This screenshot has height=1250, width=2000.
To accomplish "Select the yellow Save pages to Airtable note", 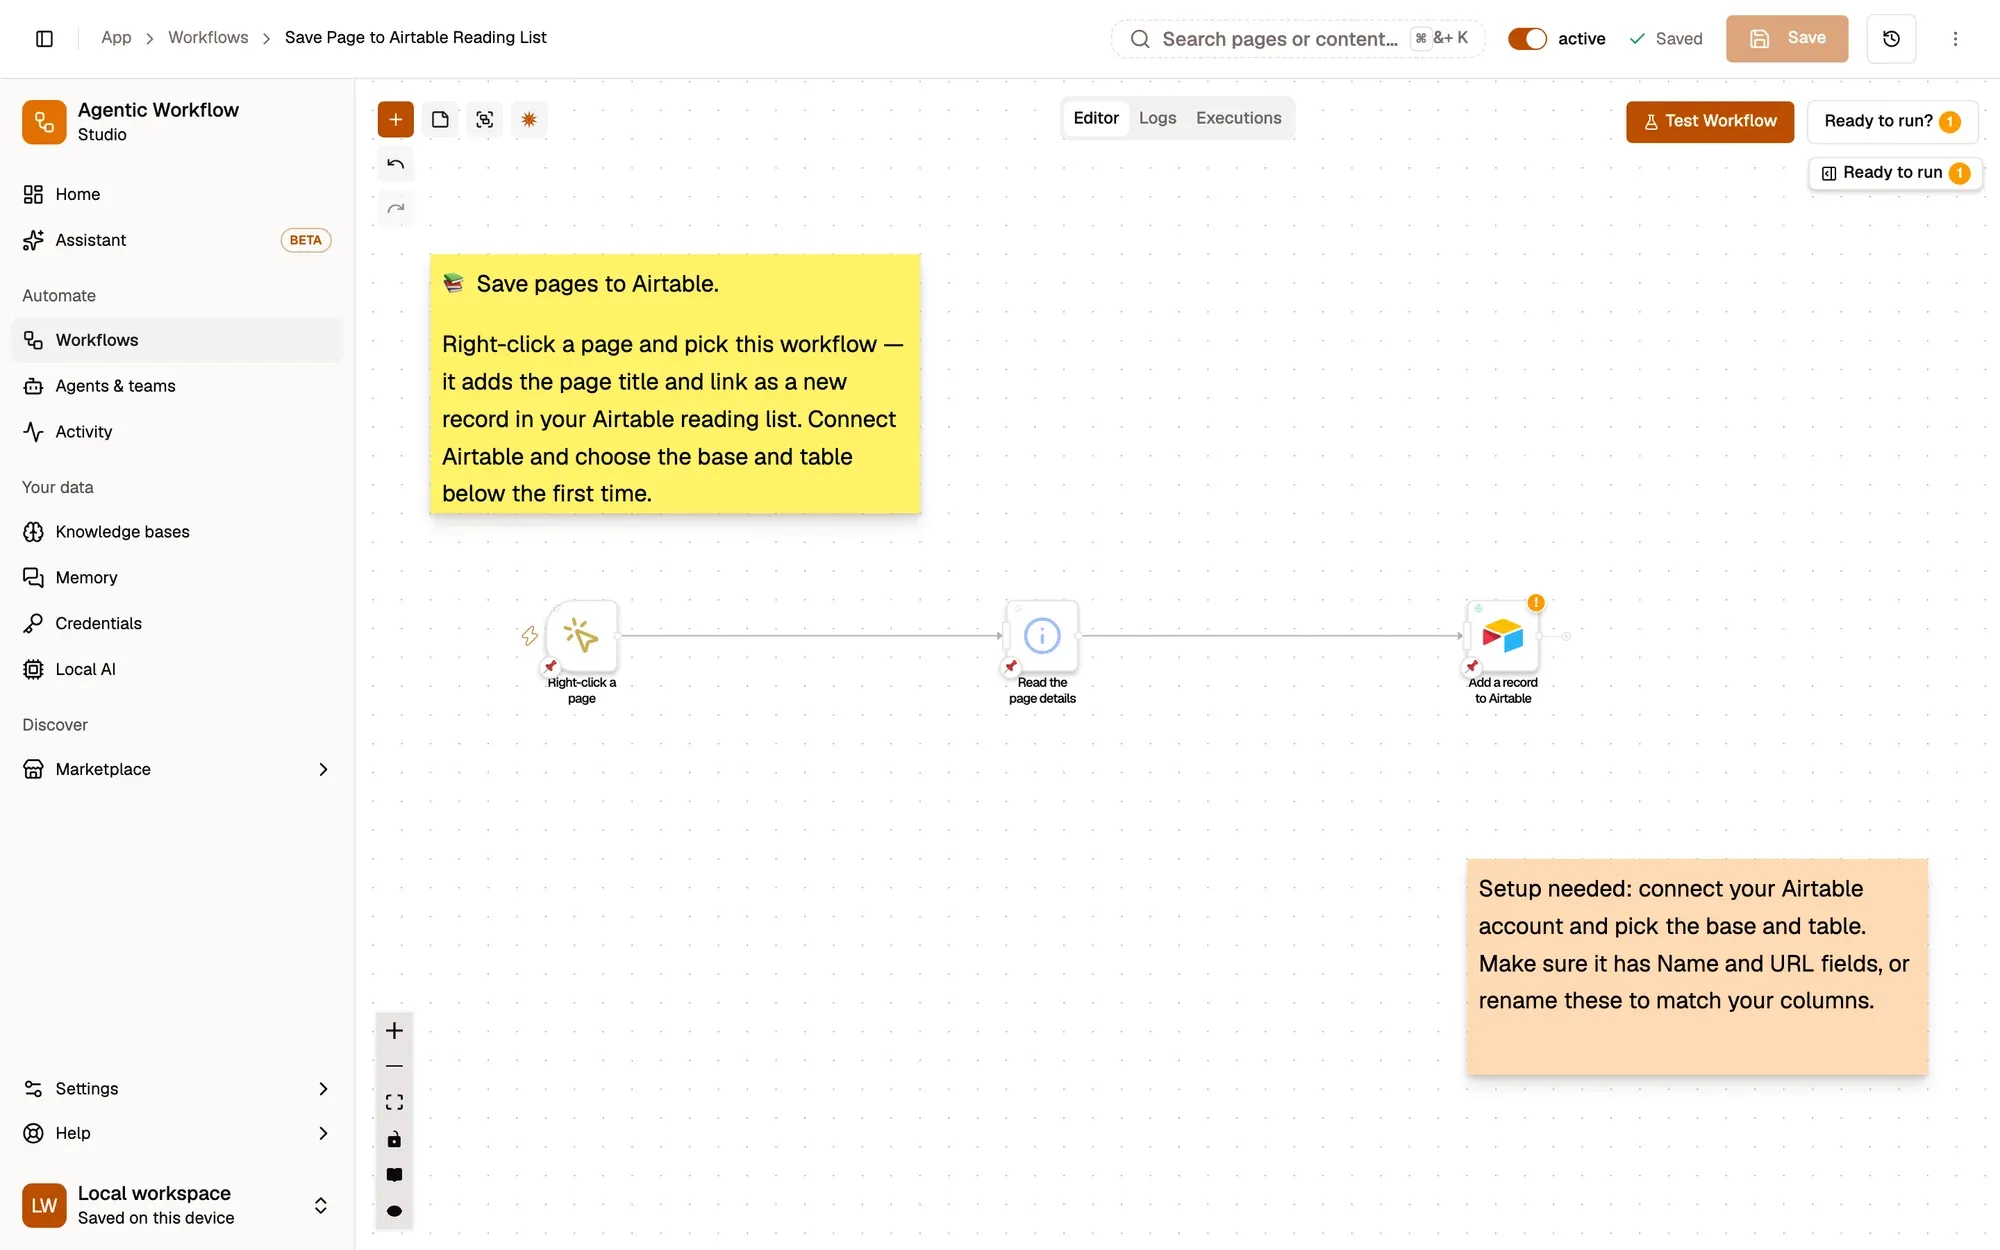I will 675,384.
